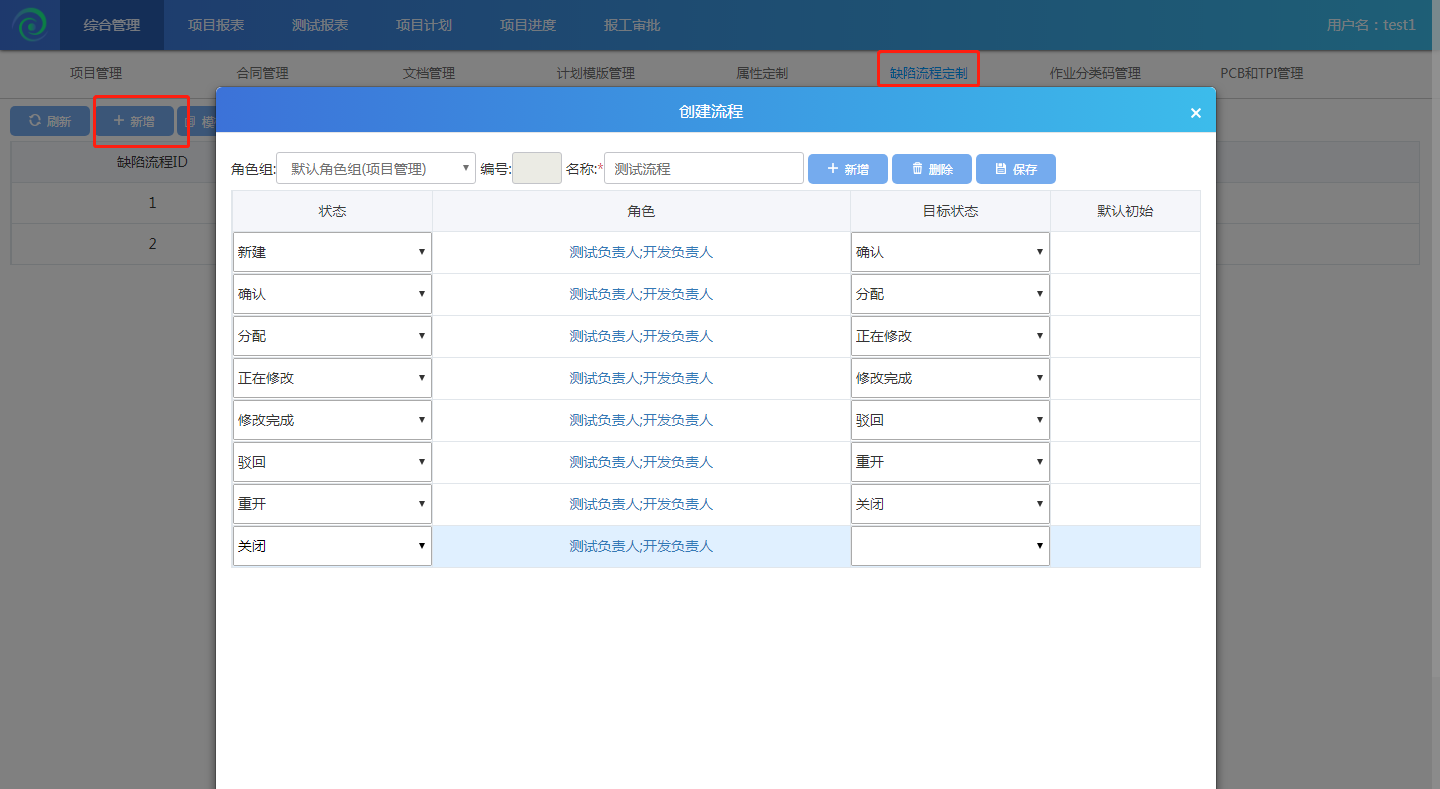
Task: Click the 名称 input field with 测试流程
Action: (x=704, y=169)
